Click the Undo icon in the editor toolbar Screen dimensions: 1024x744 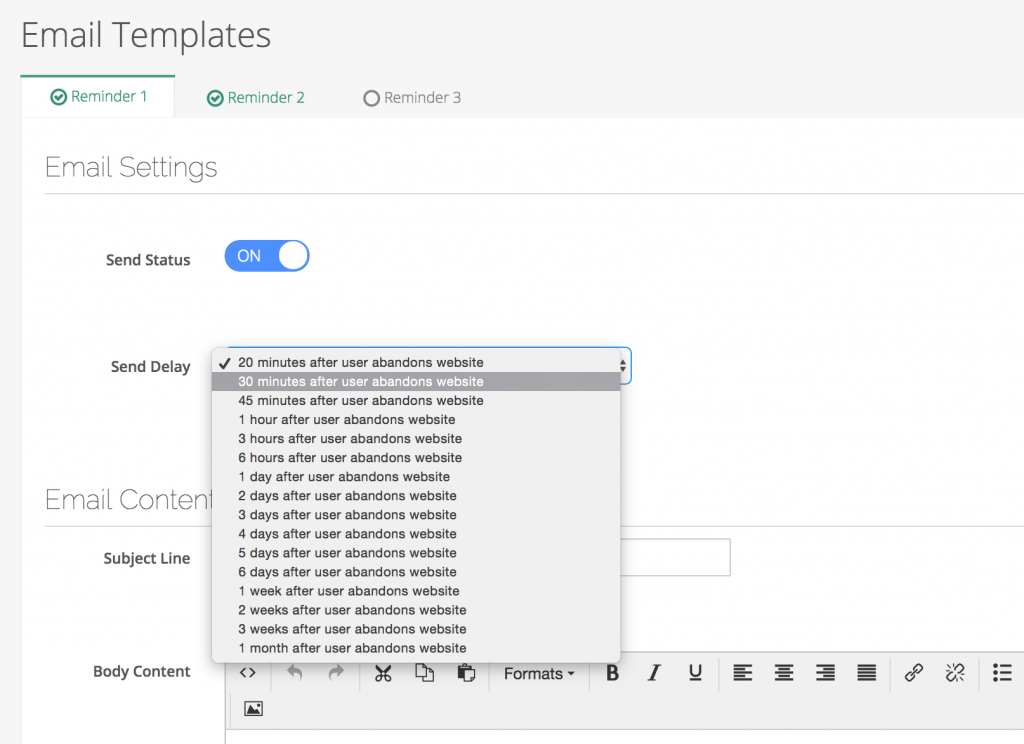(295, 673)
